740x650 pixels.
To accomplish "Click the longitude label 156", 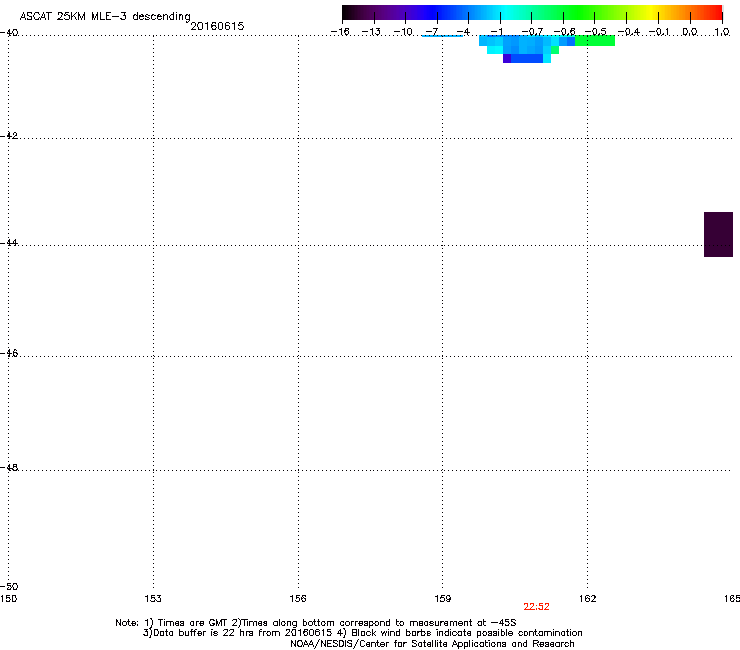I will pyautogui.click(x=298, y=599).
